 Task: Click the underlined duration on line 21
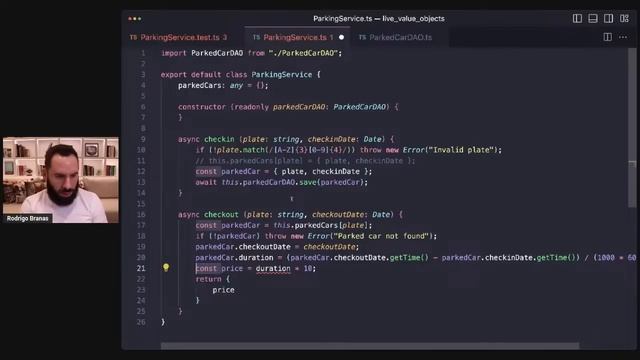click(x=273, y=269)
